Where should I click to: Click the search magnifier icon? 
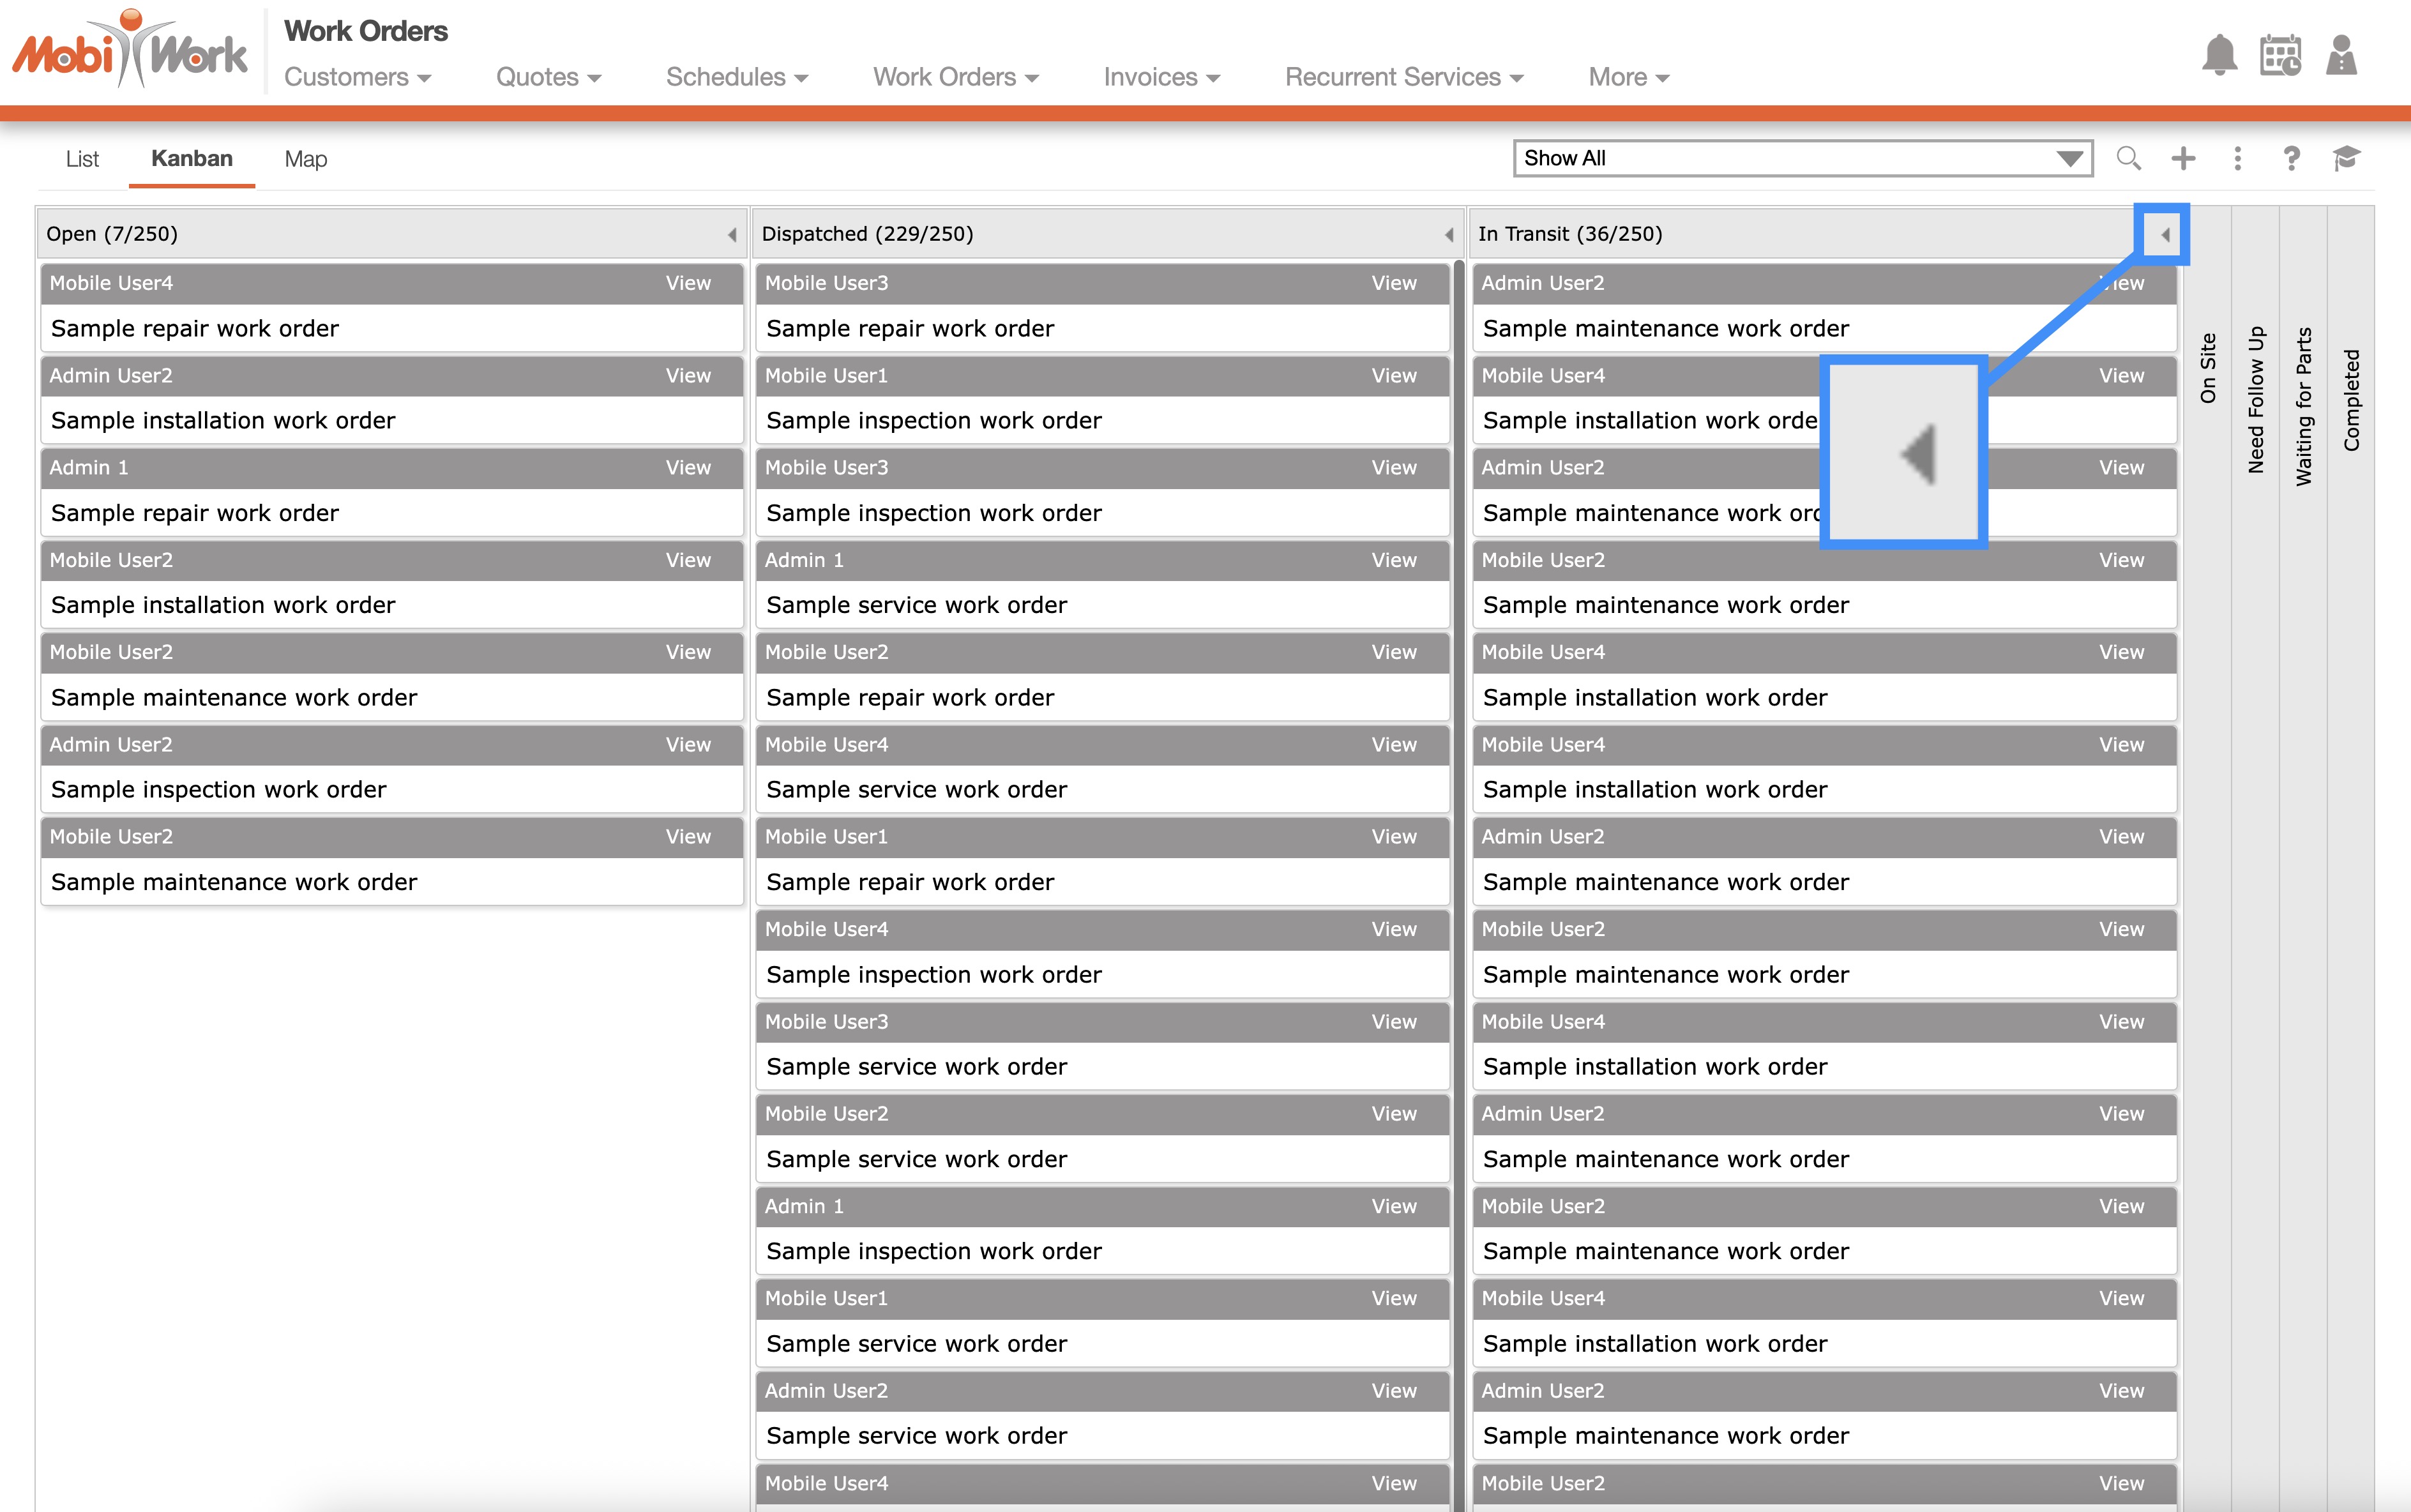2128,158
